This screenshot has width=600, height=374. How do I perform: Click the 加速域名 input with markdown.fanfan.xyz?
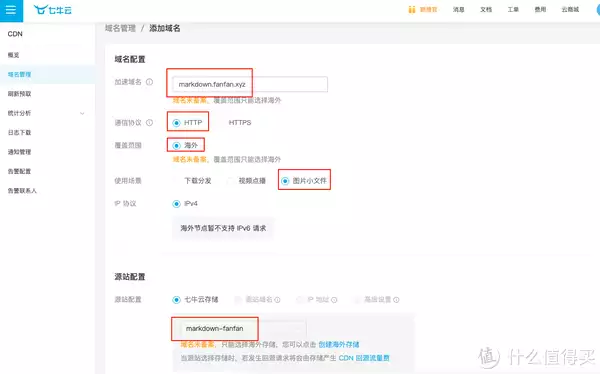tap(250, 84)
